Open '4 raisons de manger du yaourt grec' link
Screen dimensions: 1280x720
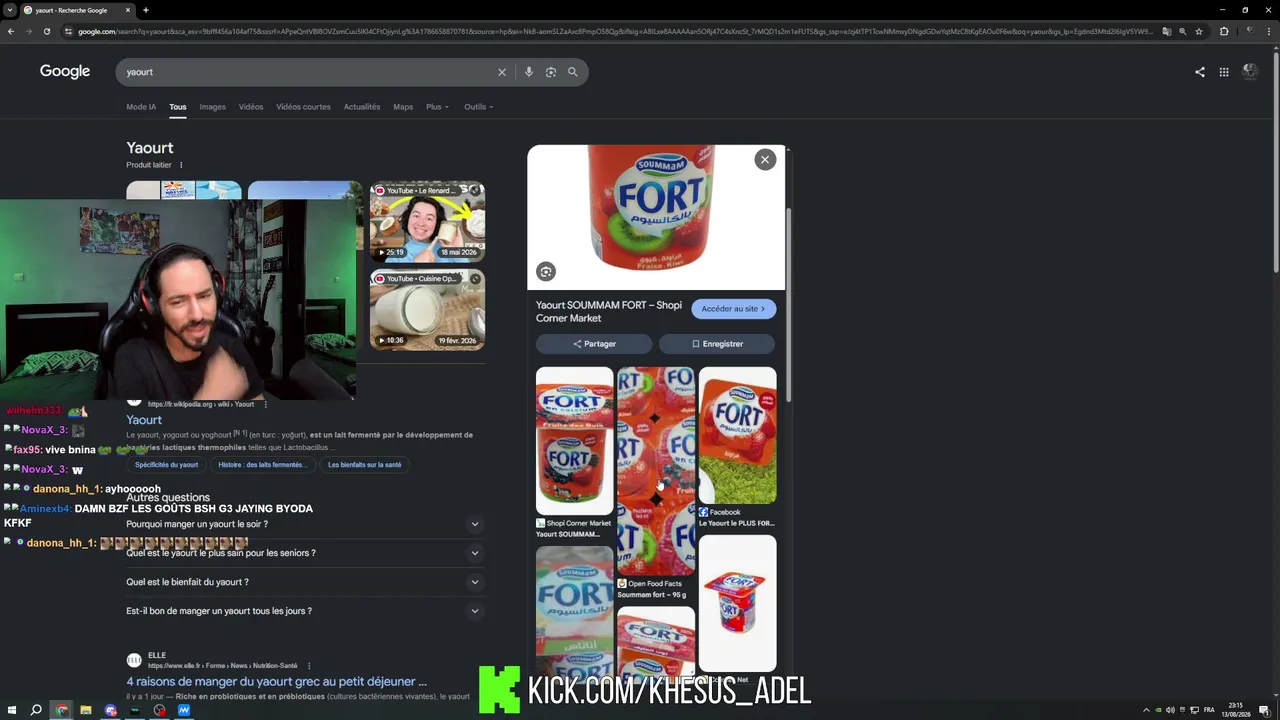276,682
